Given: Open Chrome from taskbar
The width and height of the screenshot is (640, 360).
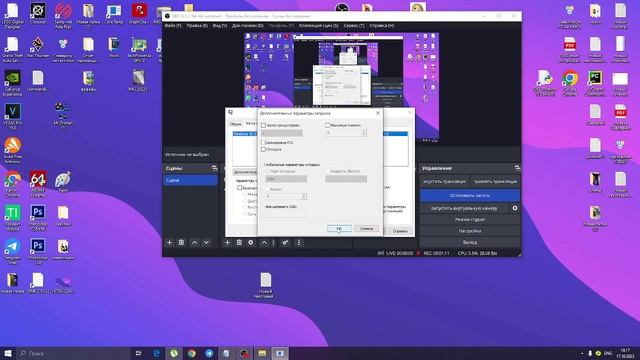Looking at the screenshot, I should coord(191,353).
